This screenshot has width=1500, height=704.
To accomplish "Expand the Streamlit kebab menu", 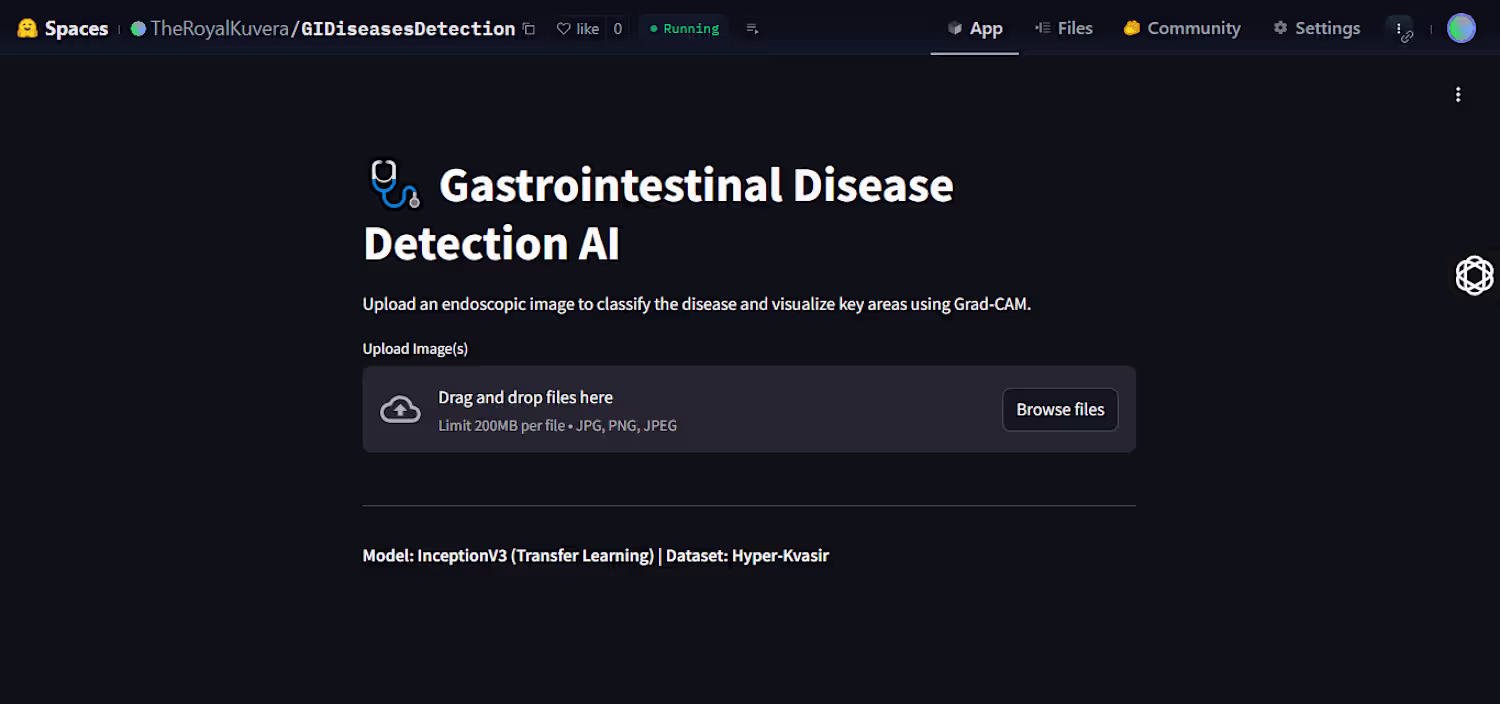I will [1458, 95].
